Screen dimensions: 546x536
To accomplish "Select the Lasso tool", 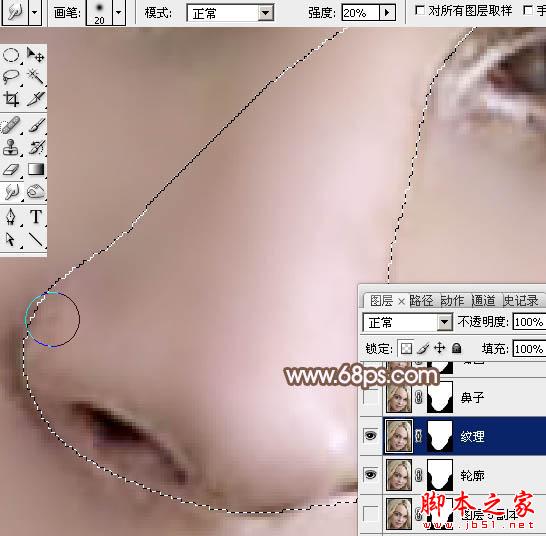I will coord(11,77).
